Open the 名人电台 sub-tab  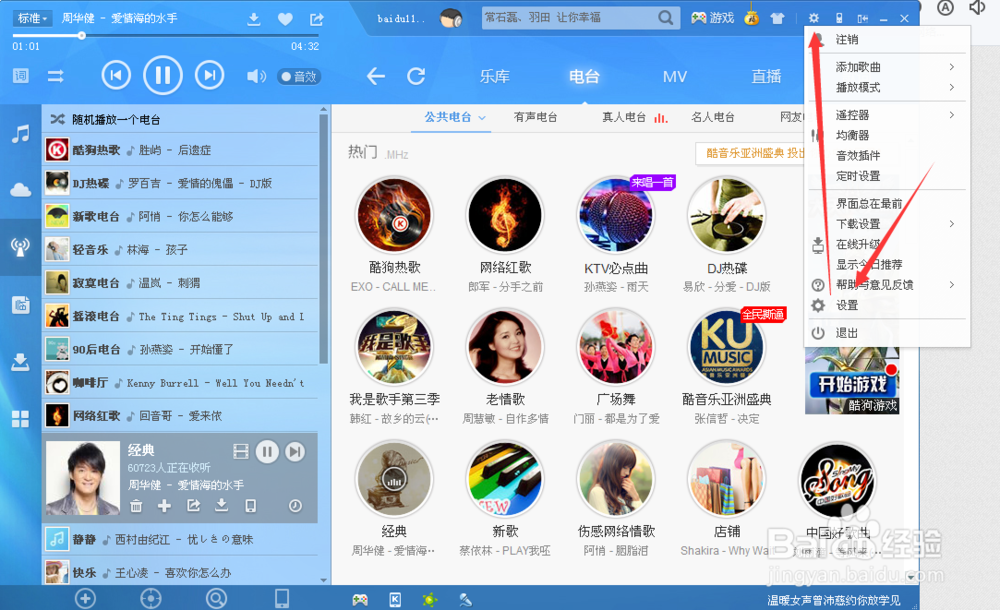(713, 117)
